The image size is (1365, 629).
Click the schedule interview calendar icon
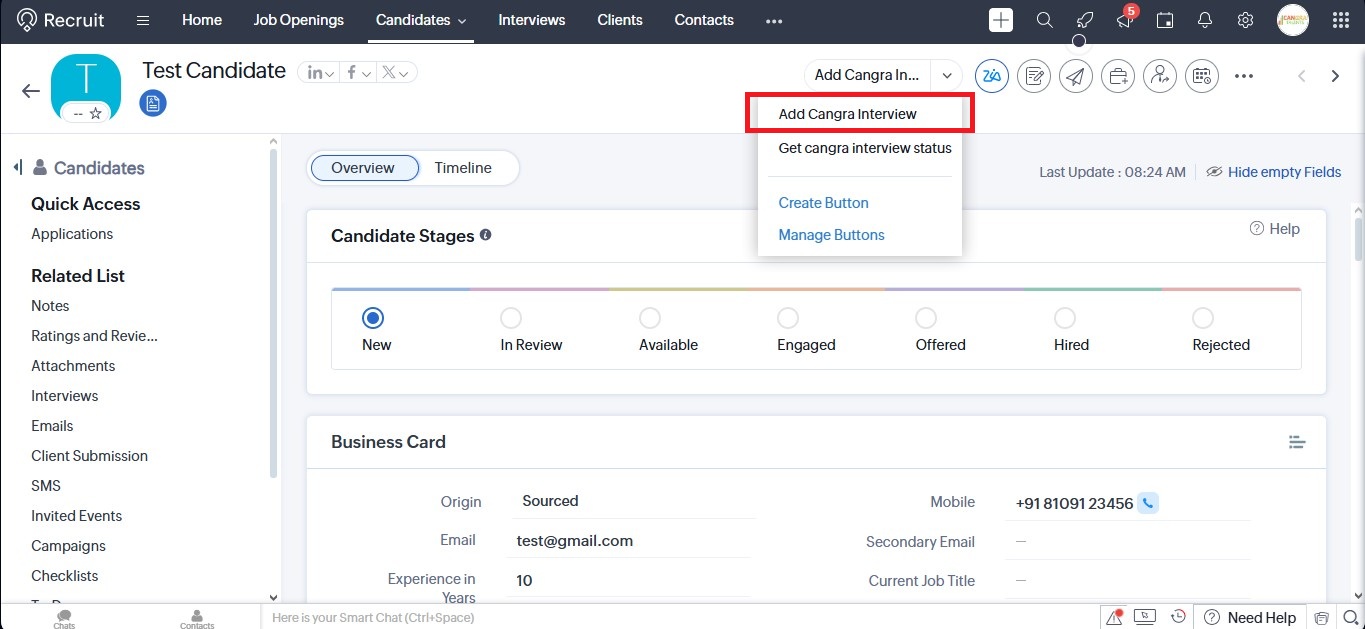point(1201,76)
